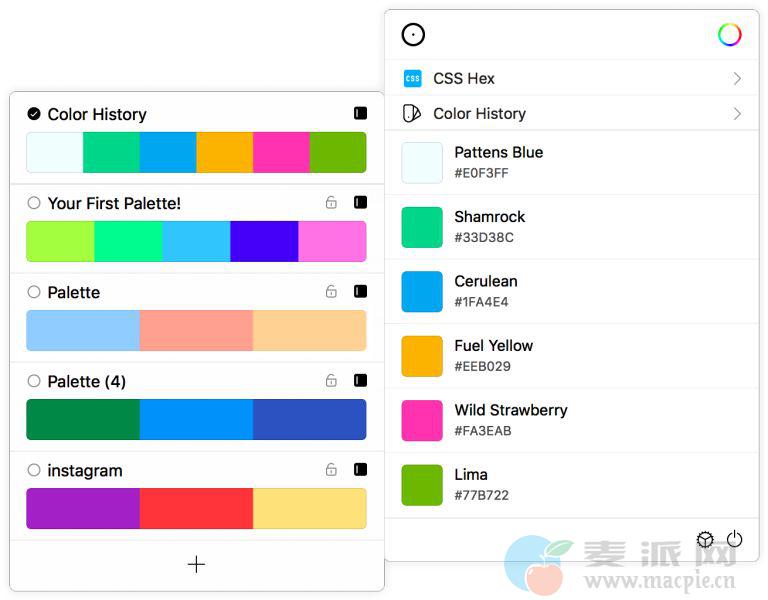Open the rainbow color wheel
The image size is (768, 600).
click(x=729, y=35)
